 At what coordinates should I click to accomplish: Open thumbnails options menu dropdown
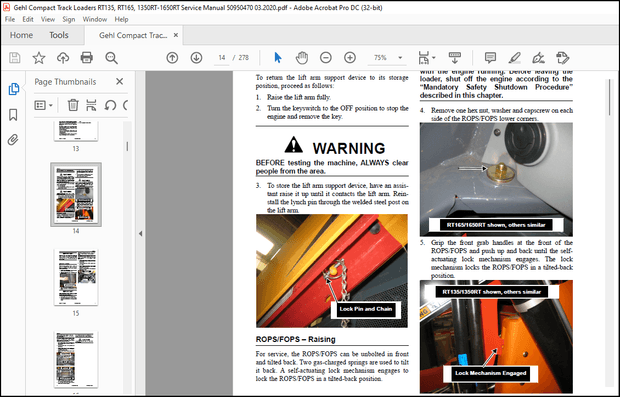[43, 105]
